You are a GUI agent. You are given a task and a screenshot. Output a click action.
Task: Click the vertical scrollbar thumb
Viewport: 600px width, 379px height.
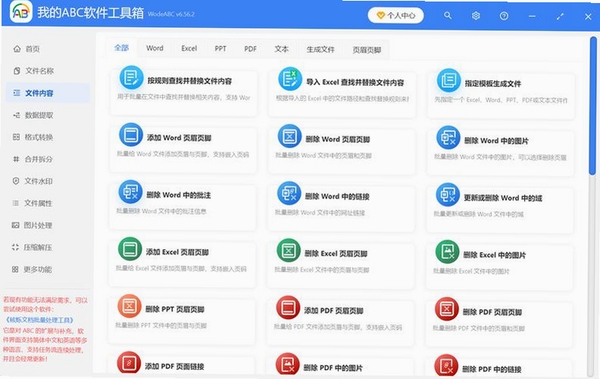[593, 106]
